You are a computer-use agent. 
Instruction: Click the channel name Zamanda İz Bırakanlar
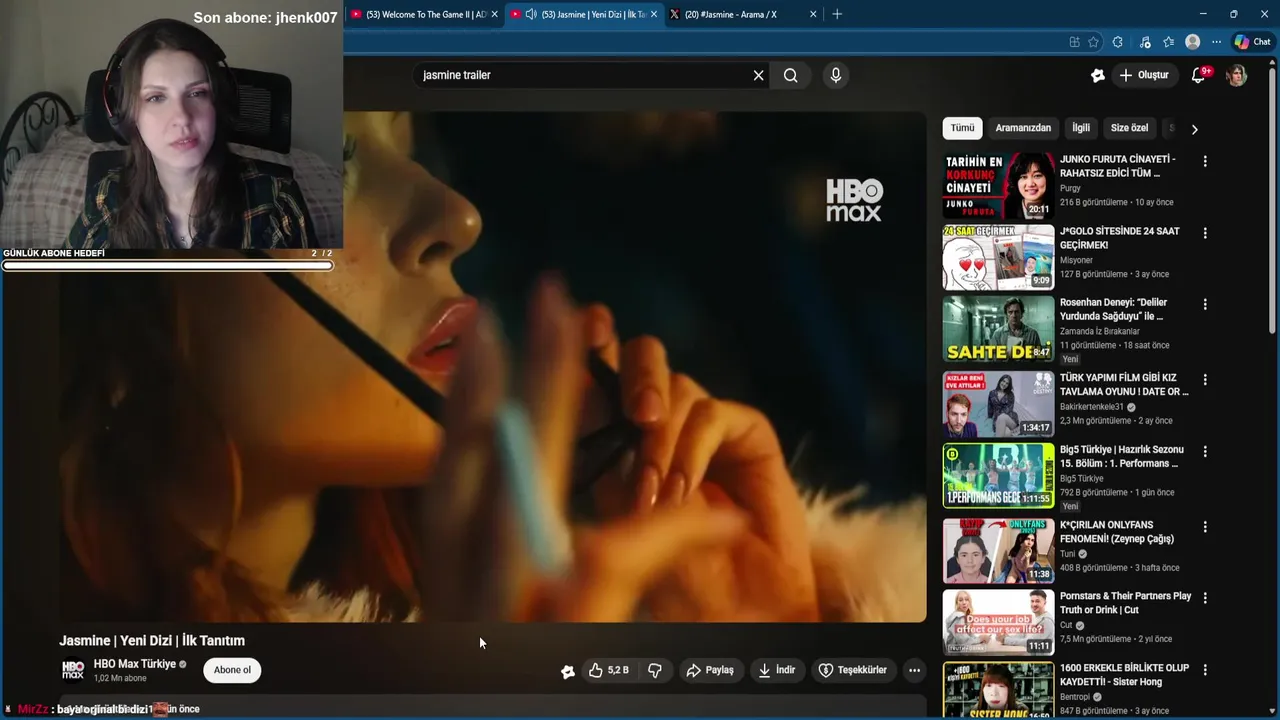click(x=1099, y=331)
